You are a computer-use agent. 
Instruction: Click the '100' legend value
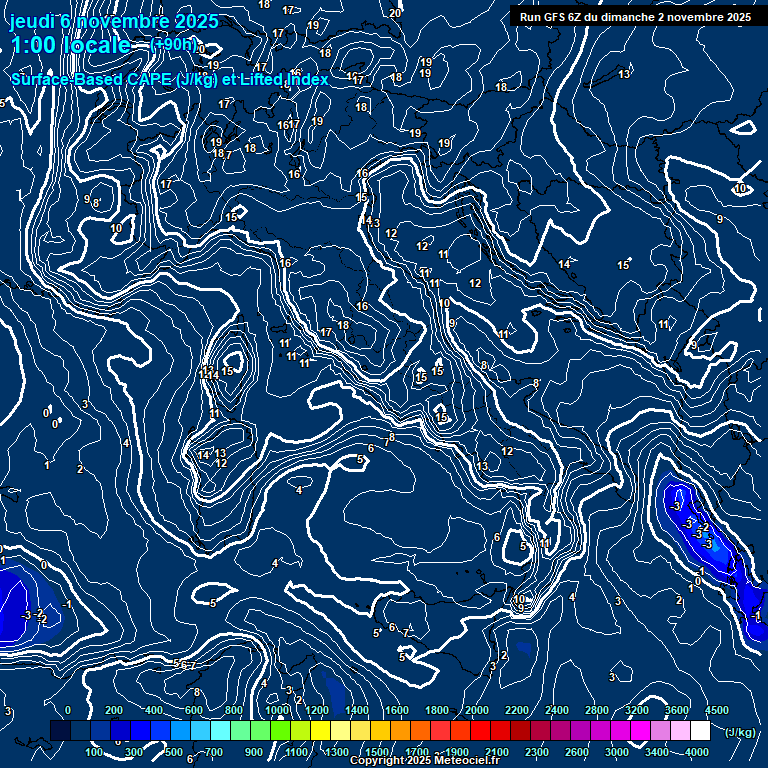94,752
